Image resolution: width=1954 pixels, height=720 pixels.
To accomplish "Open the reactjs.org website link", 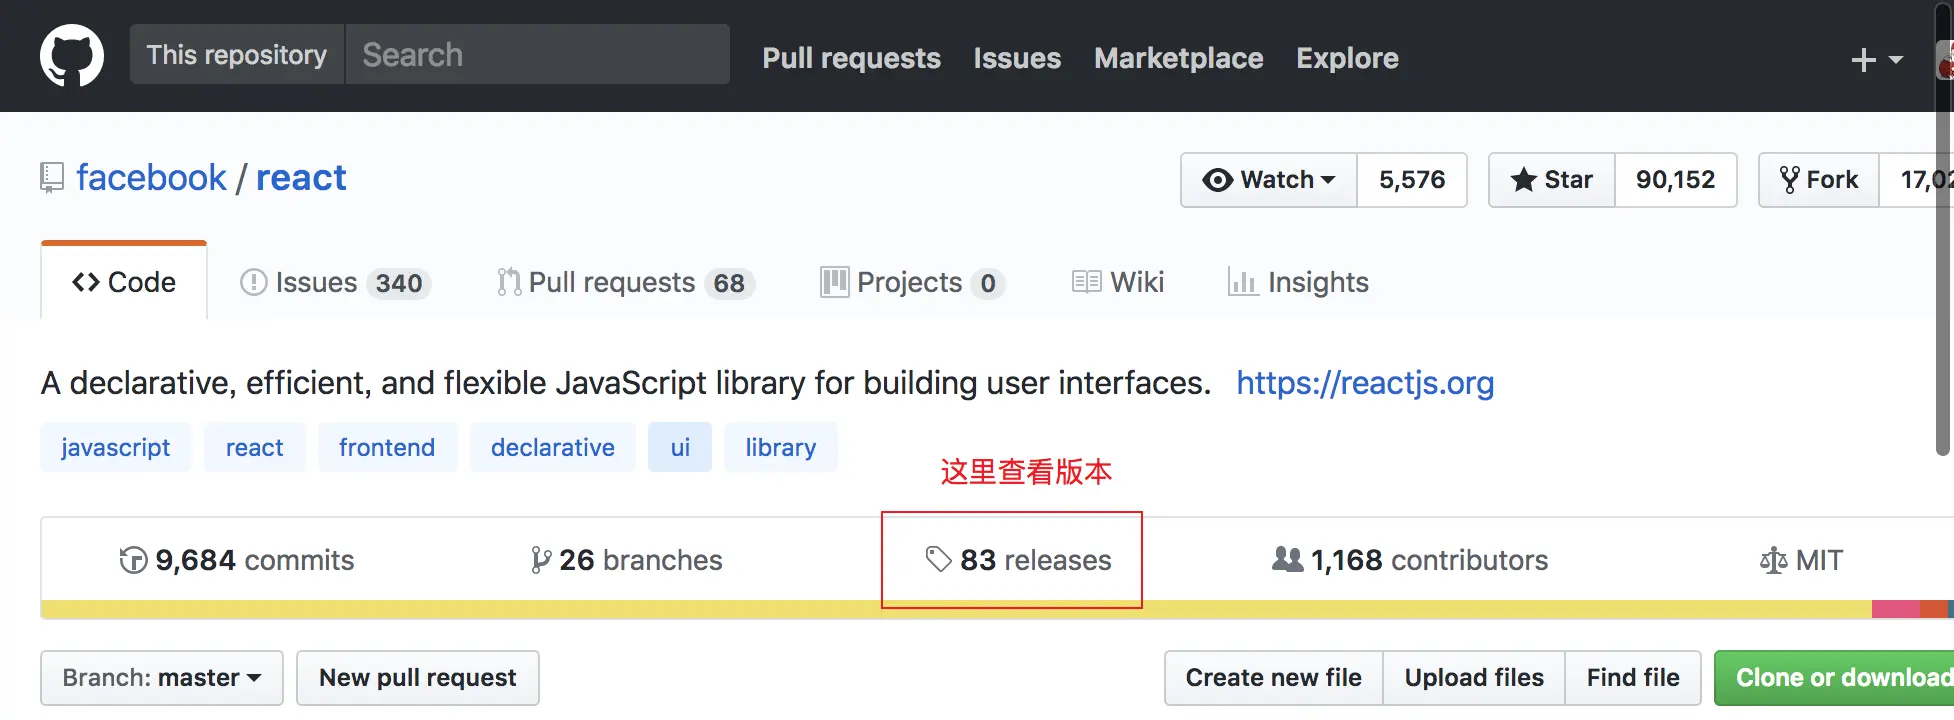I will 1365,383.
